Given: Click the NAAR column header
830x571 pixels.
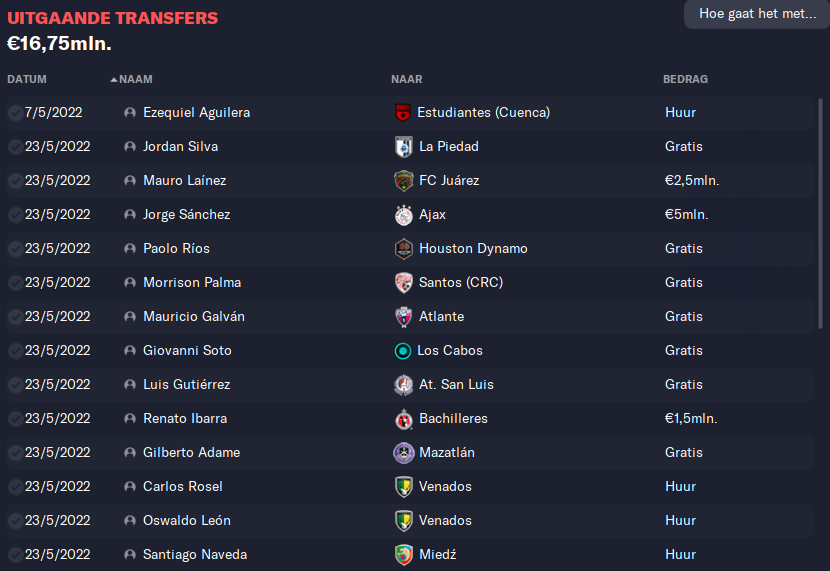Looking at the screenshot, I should (x=407, y=79).
